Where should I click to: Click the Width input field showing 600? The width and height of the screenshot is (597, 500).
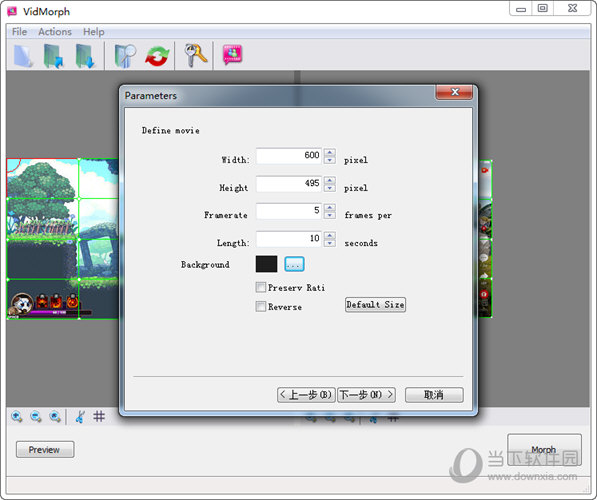click(289, 156)
